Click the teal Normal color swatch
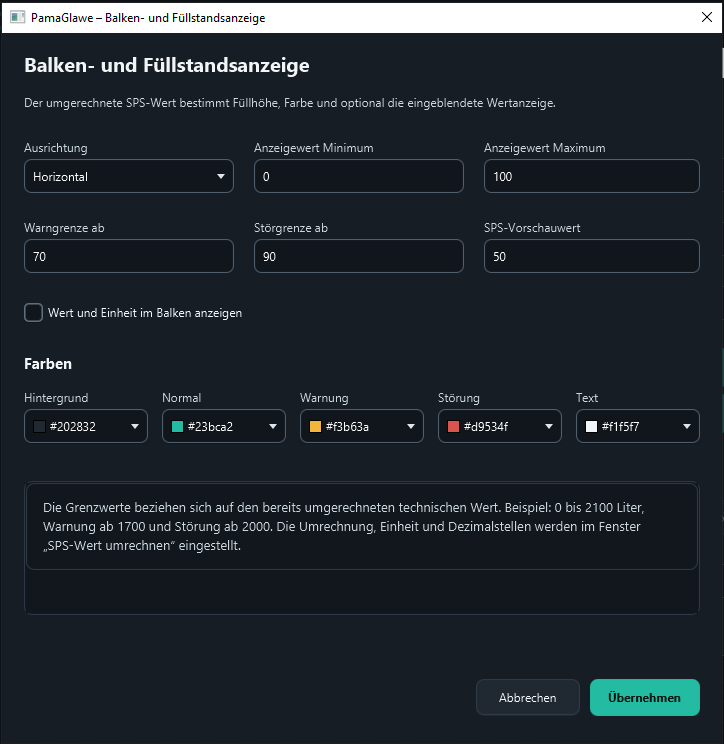This screenshot has height=744, width=724. tap(177, 427)
